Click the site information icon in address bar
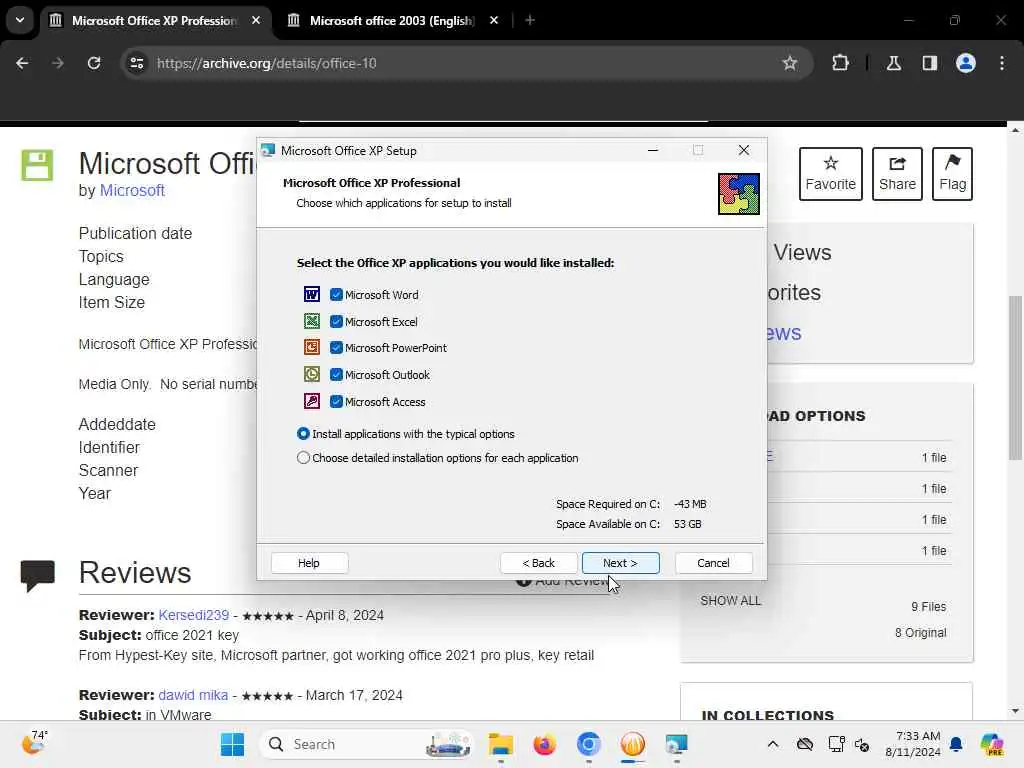This screenshot has width=1024, height=768. (136, 63)
